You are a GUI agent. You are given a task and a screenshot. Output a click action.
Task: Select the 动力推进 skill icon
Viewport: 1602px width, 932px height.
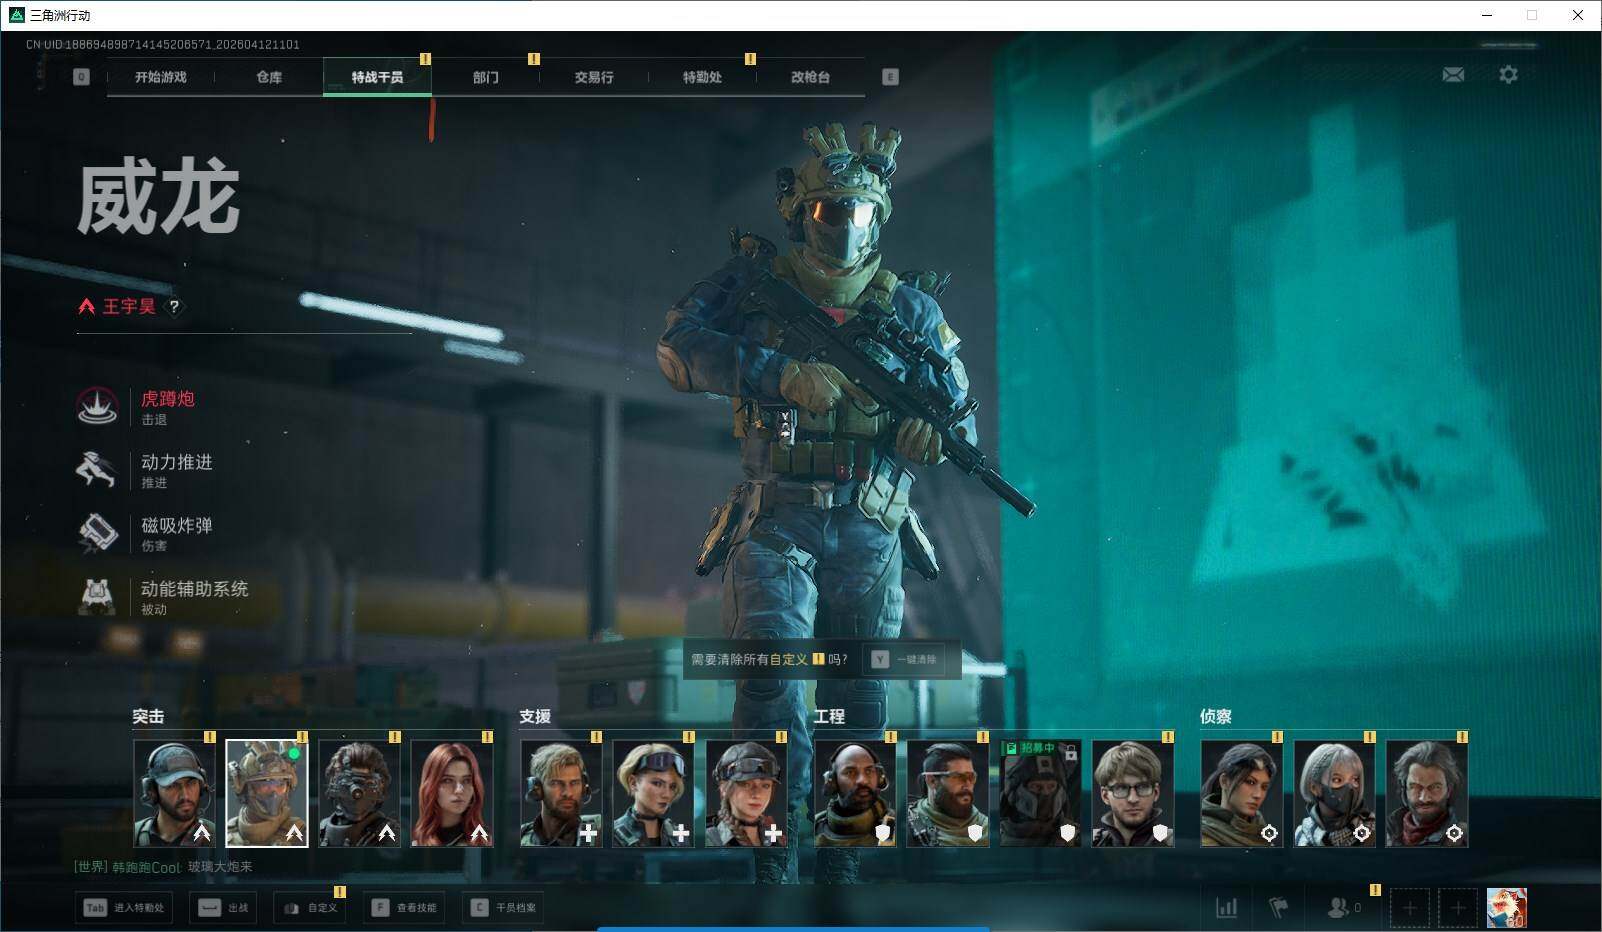[97, 469]
